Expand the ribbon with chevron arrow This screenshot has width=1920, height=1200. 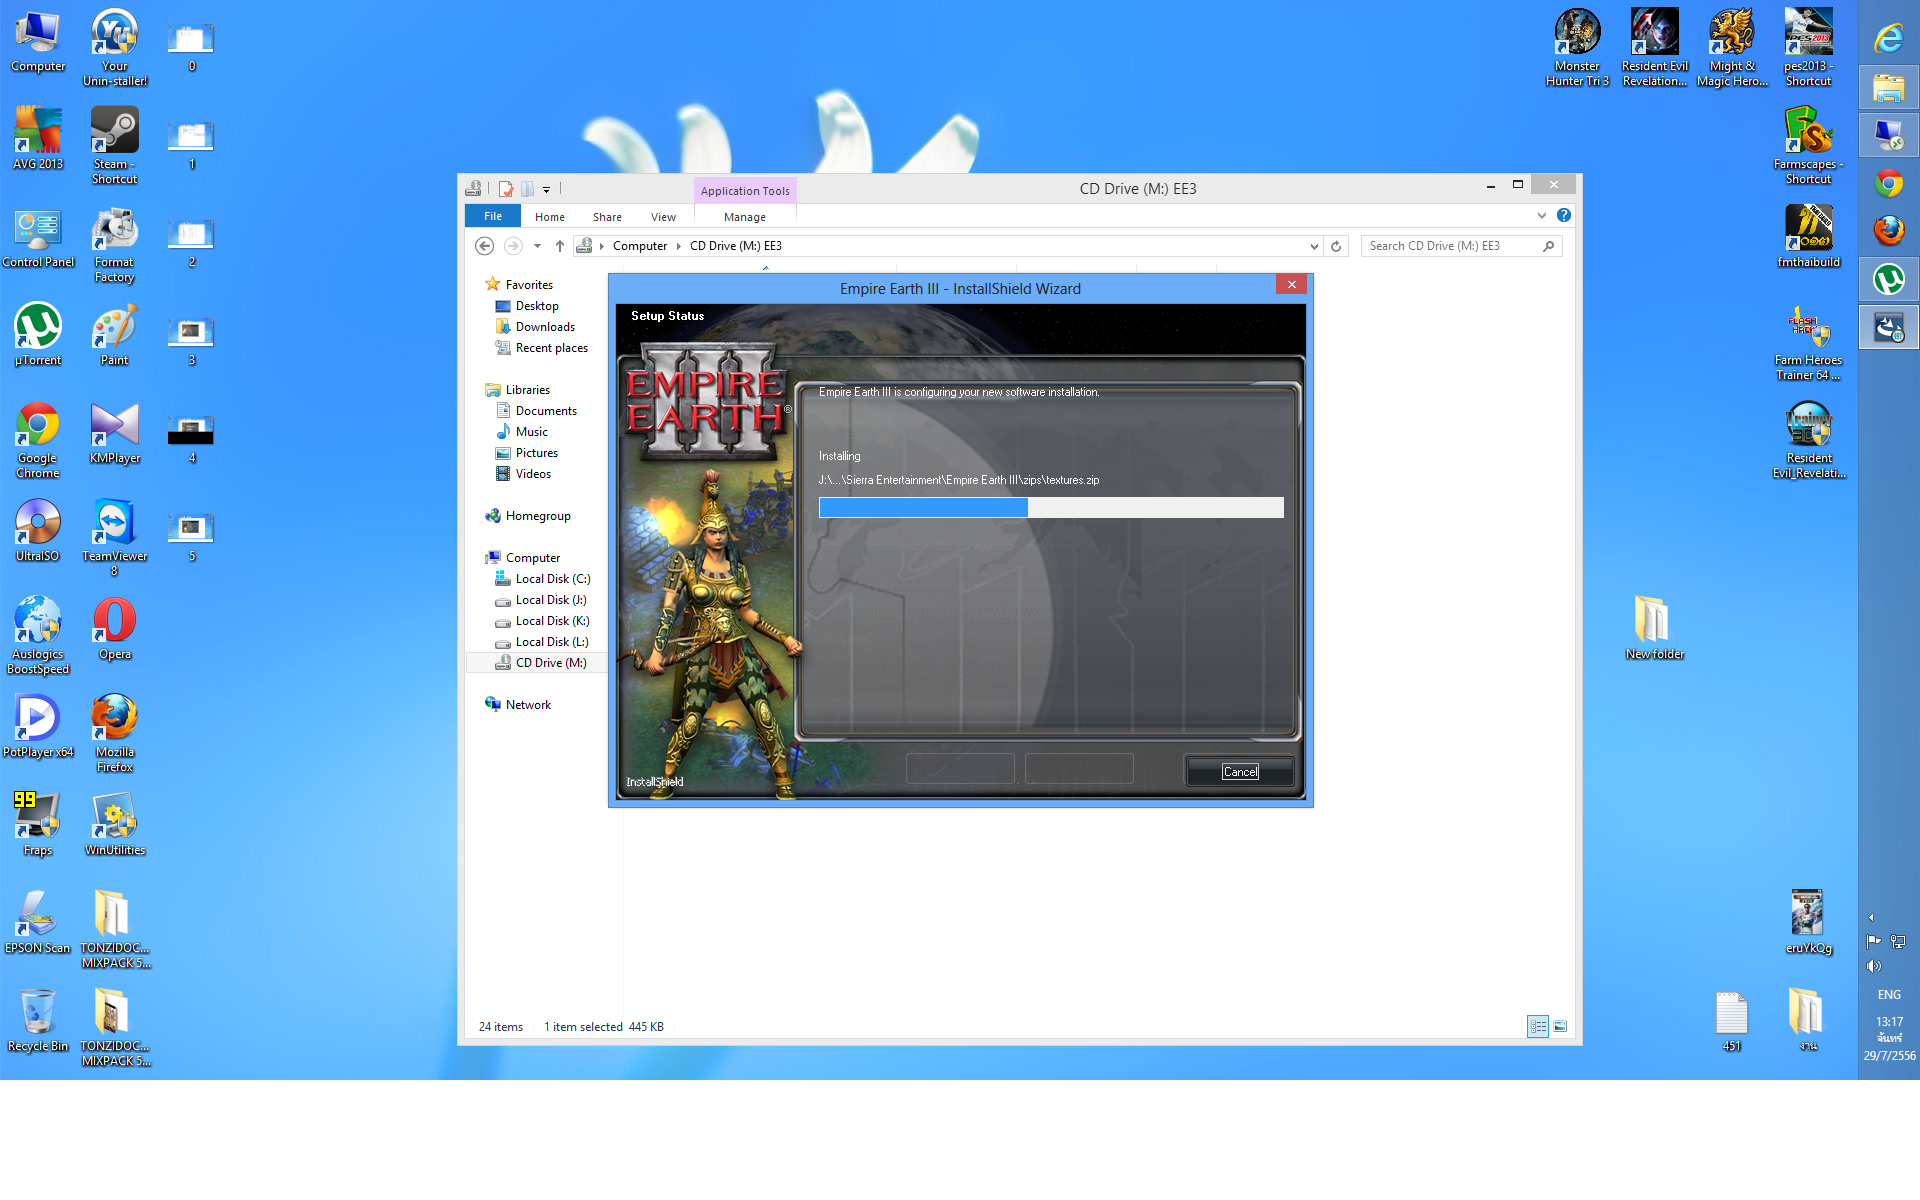click(1542, 216)
